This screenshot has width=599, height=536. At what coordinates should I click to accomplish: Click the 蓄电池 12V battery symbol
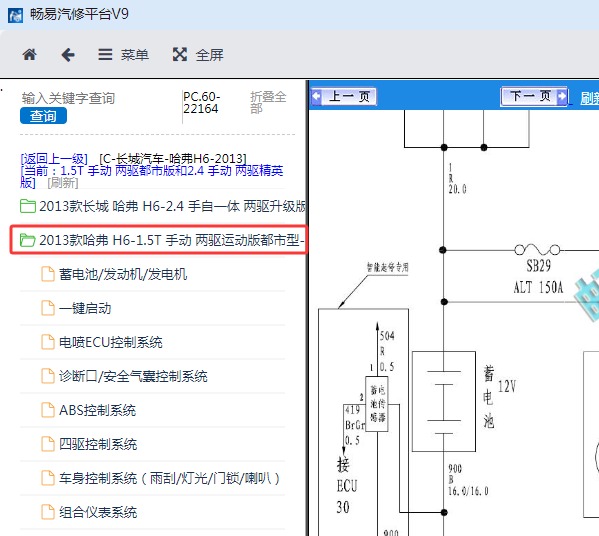point(444,401)
